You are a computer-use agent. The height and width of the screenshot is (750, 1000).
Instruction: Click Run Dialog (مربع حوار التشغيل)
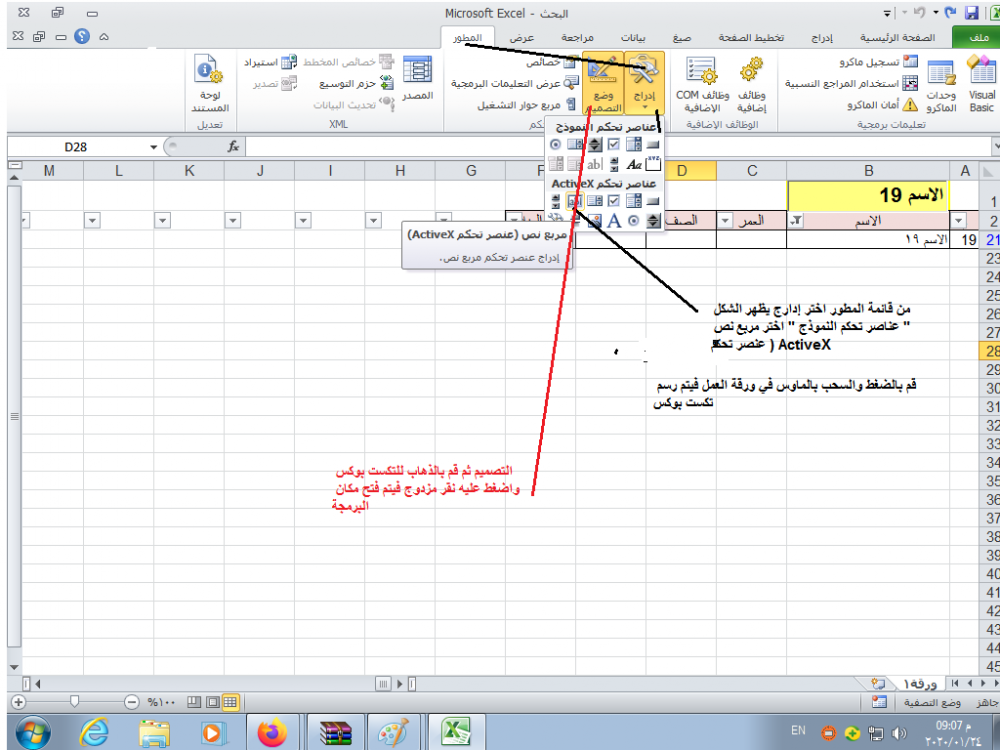point(527,105)
